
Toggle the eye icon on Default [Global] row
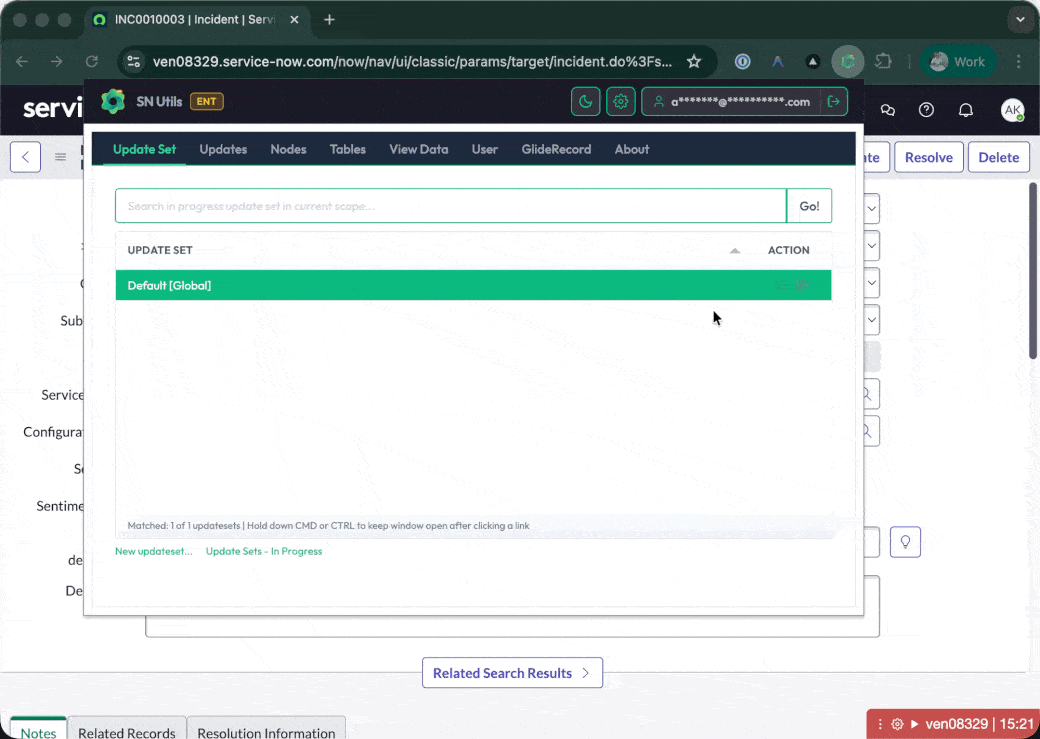[x=801, y=285]
